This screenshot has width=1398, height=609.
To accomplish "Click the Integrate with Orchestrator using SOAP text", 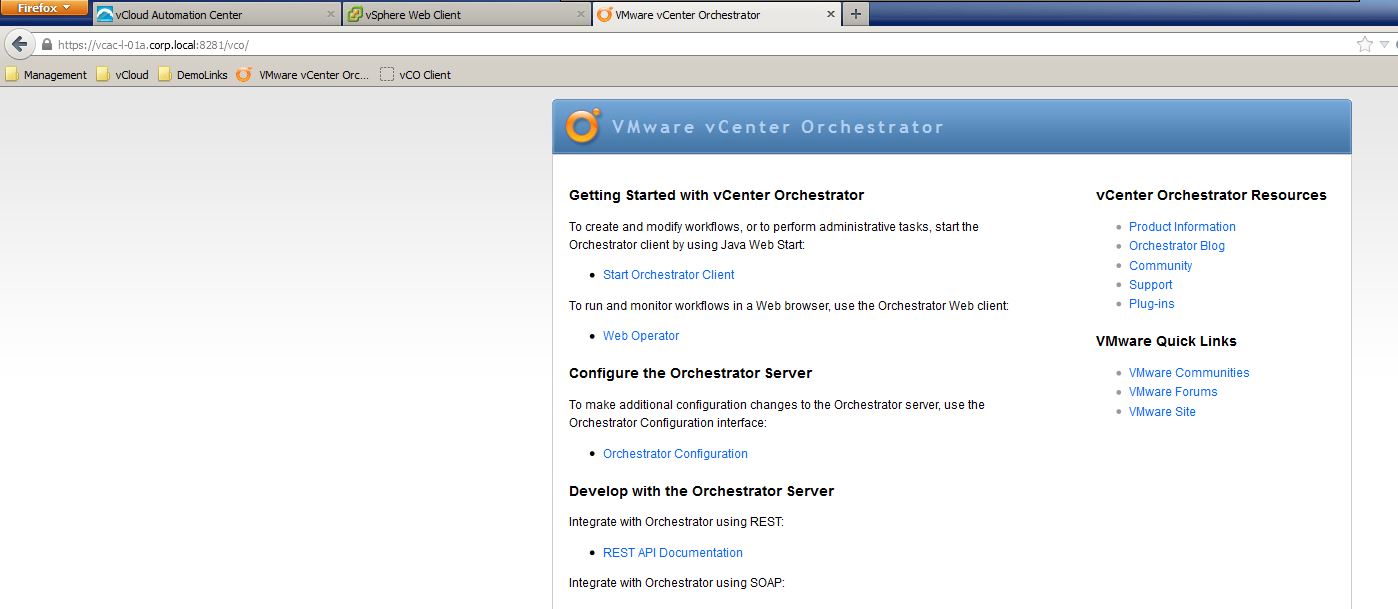I will 677,583.
